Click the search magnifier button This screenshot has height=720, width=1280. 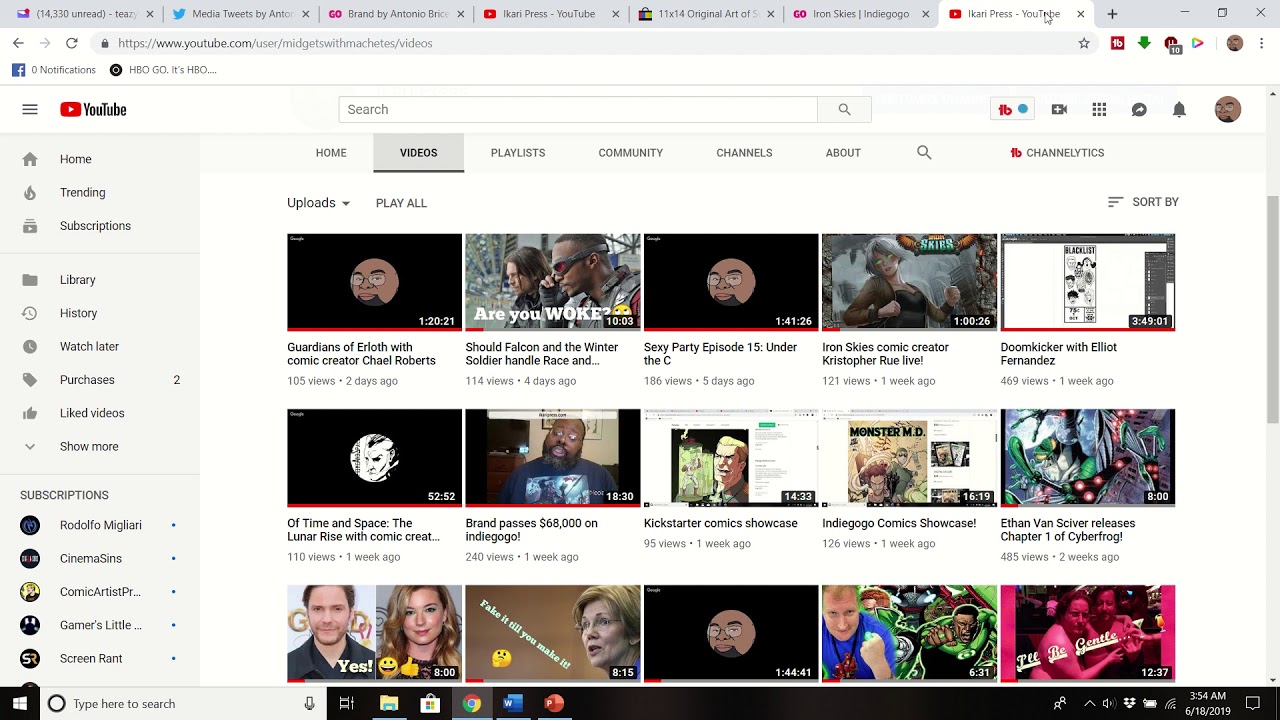point(844,110)
